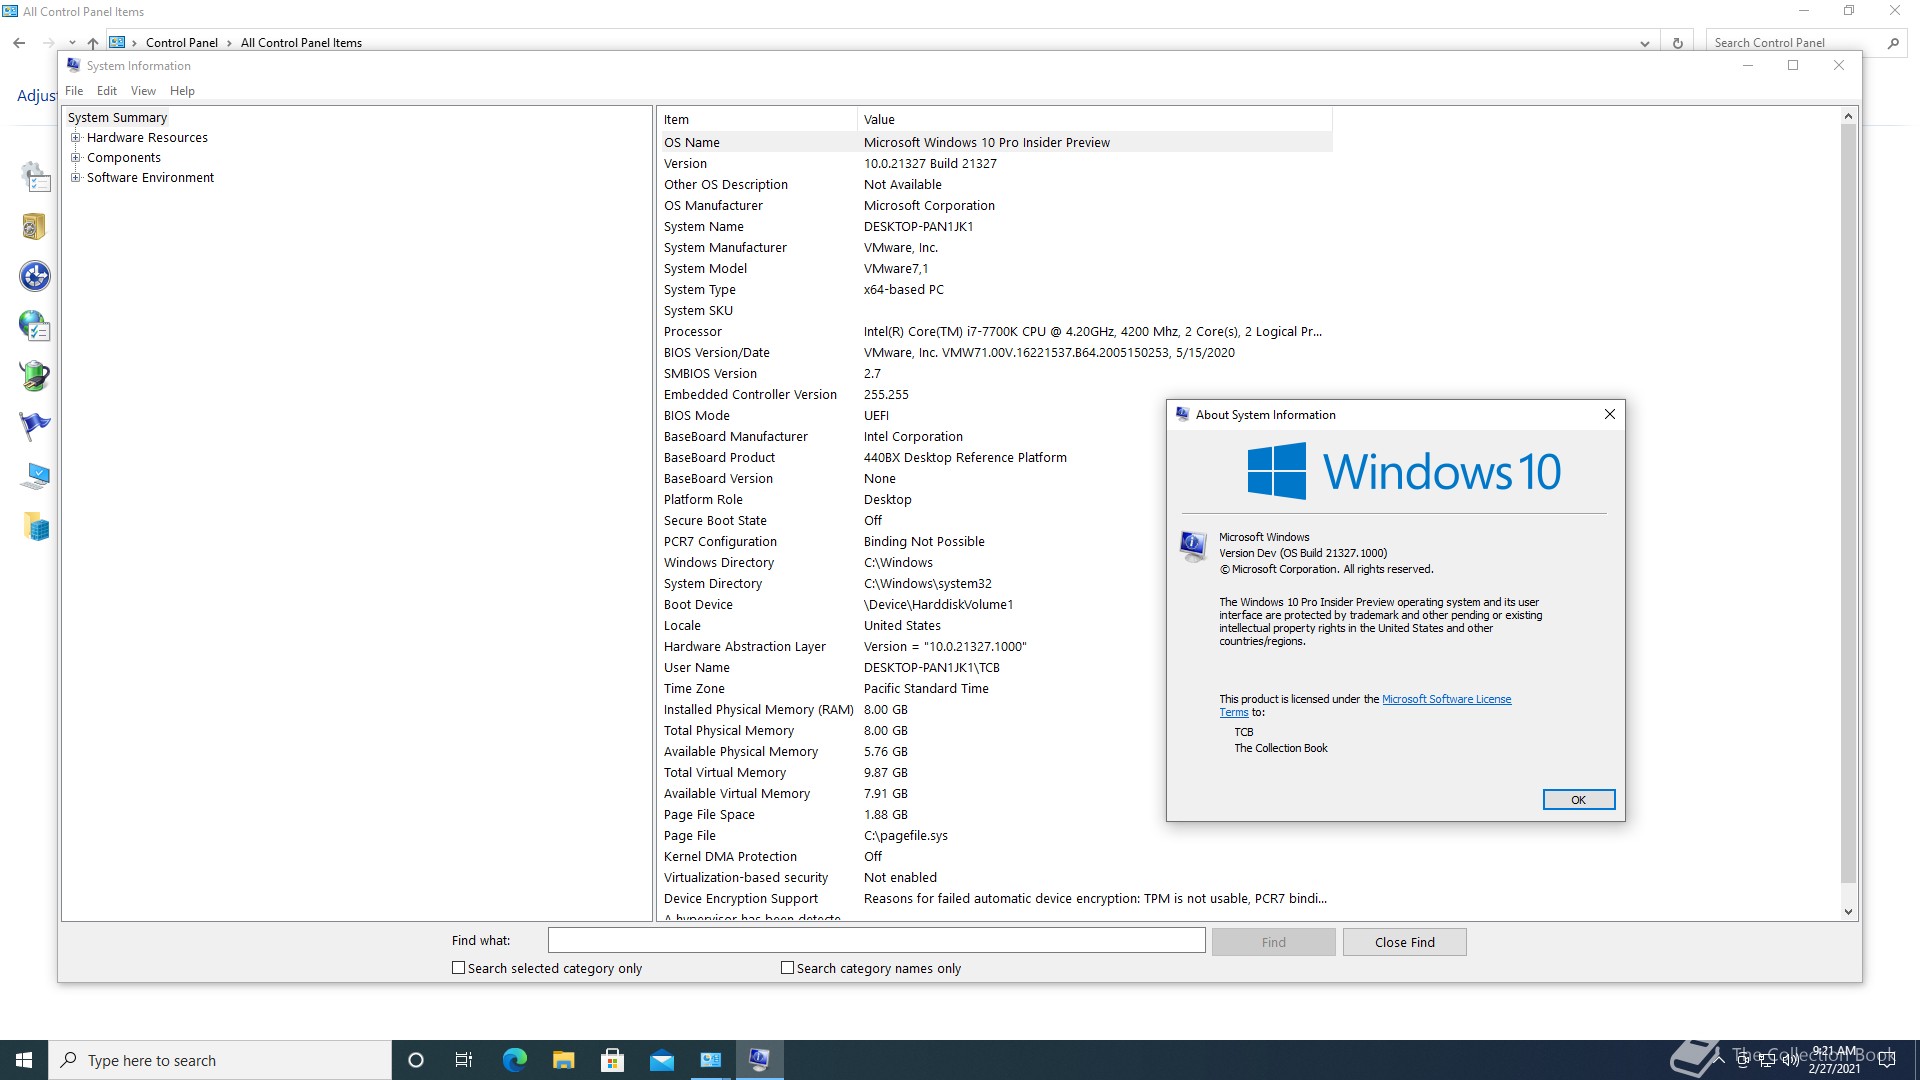Open the Power Options battery icon
Viewport: 1920px width, 1080px height.
pyautogui.click(x=35, y=376)
